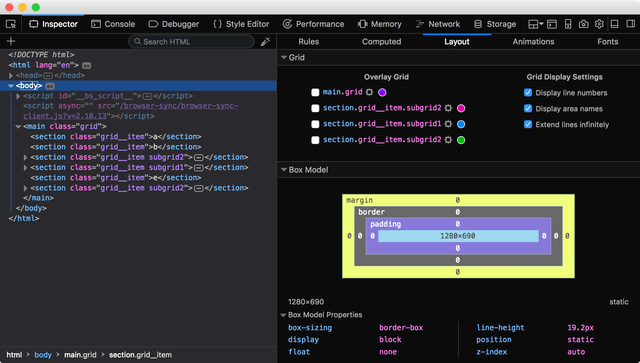This screenshot has height=363, width=640.
Task: Collapse the Box Model section
Action: (284, 169)
